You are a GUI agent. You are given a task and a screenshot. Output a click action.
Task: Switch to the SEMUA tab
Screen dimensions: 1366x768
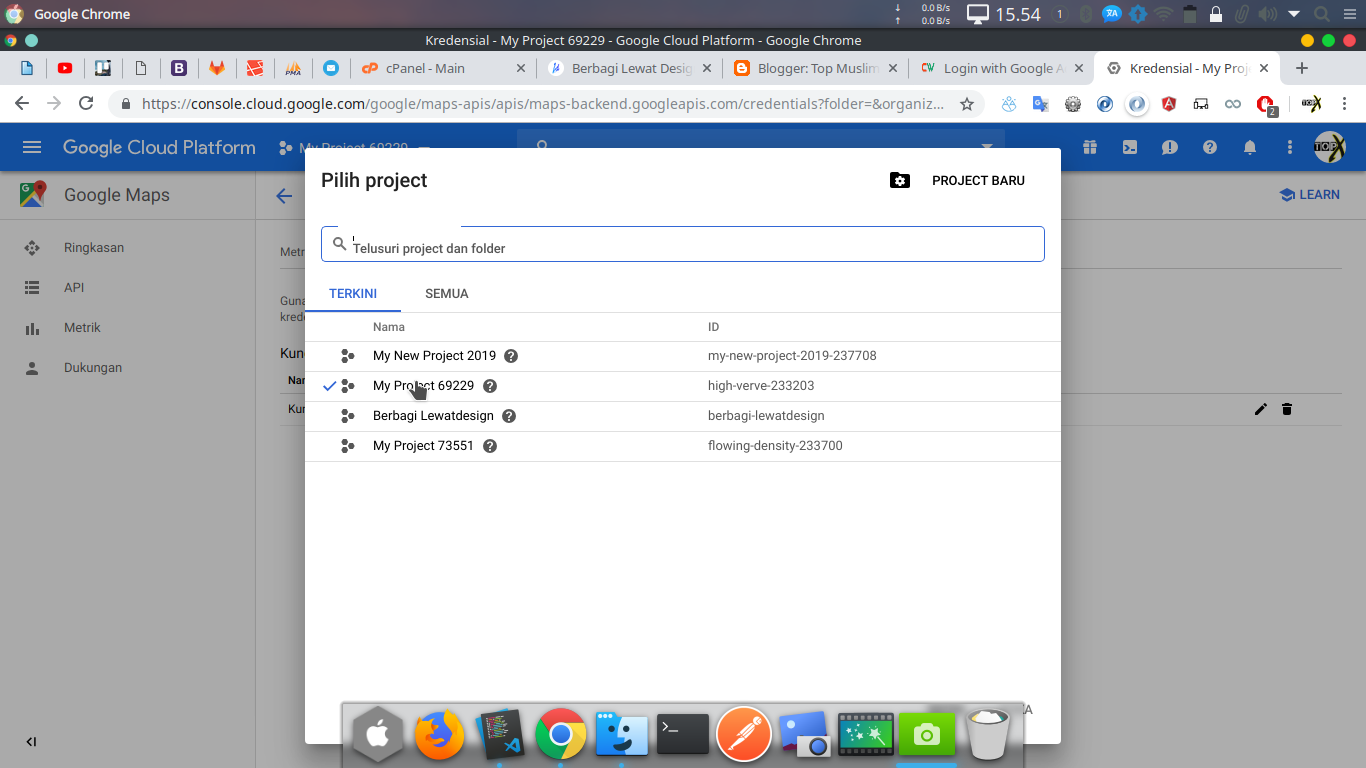pos(447,294)
